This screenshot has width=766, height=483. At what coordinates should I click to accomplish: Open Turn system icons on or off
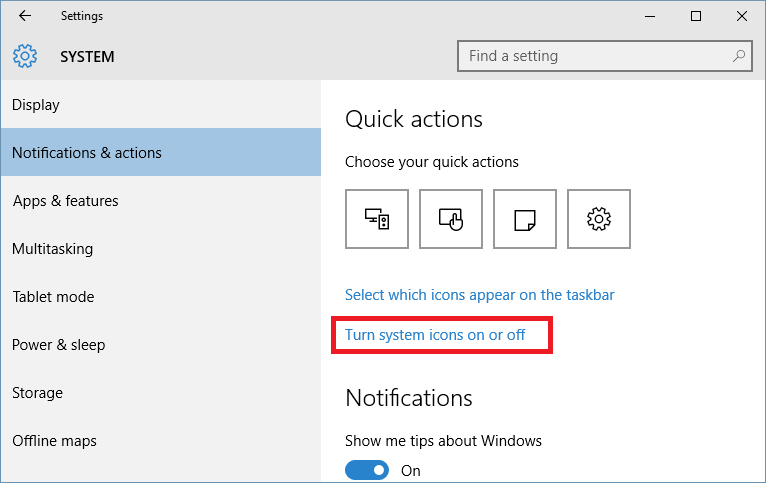[435, 335]
